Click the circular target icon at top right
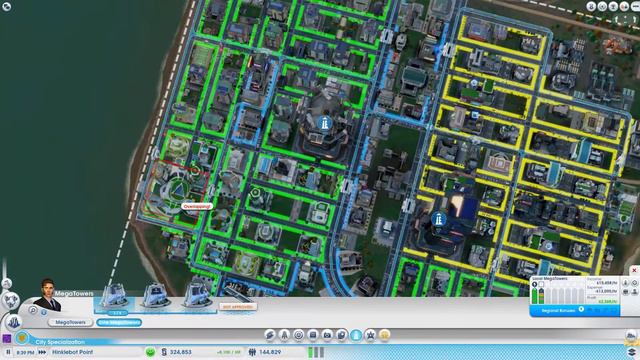This screenshot has height=360, width=640. click(x=602, y=6)
